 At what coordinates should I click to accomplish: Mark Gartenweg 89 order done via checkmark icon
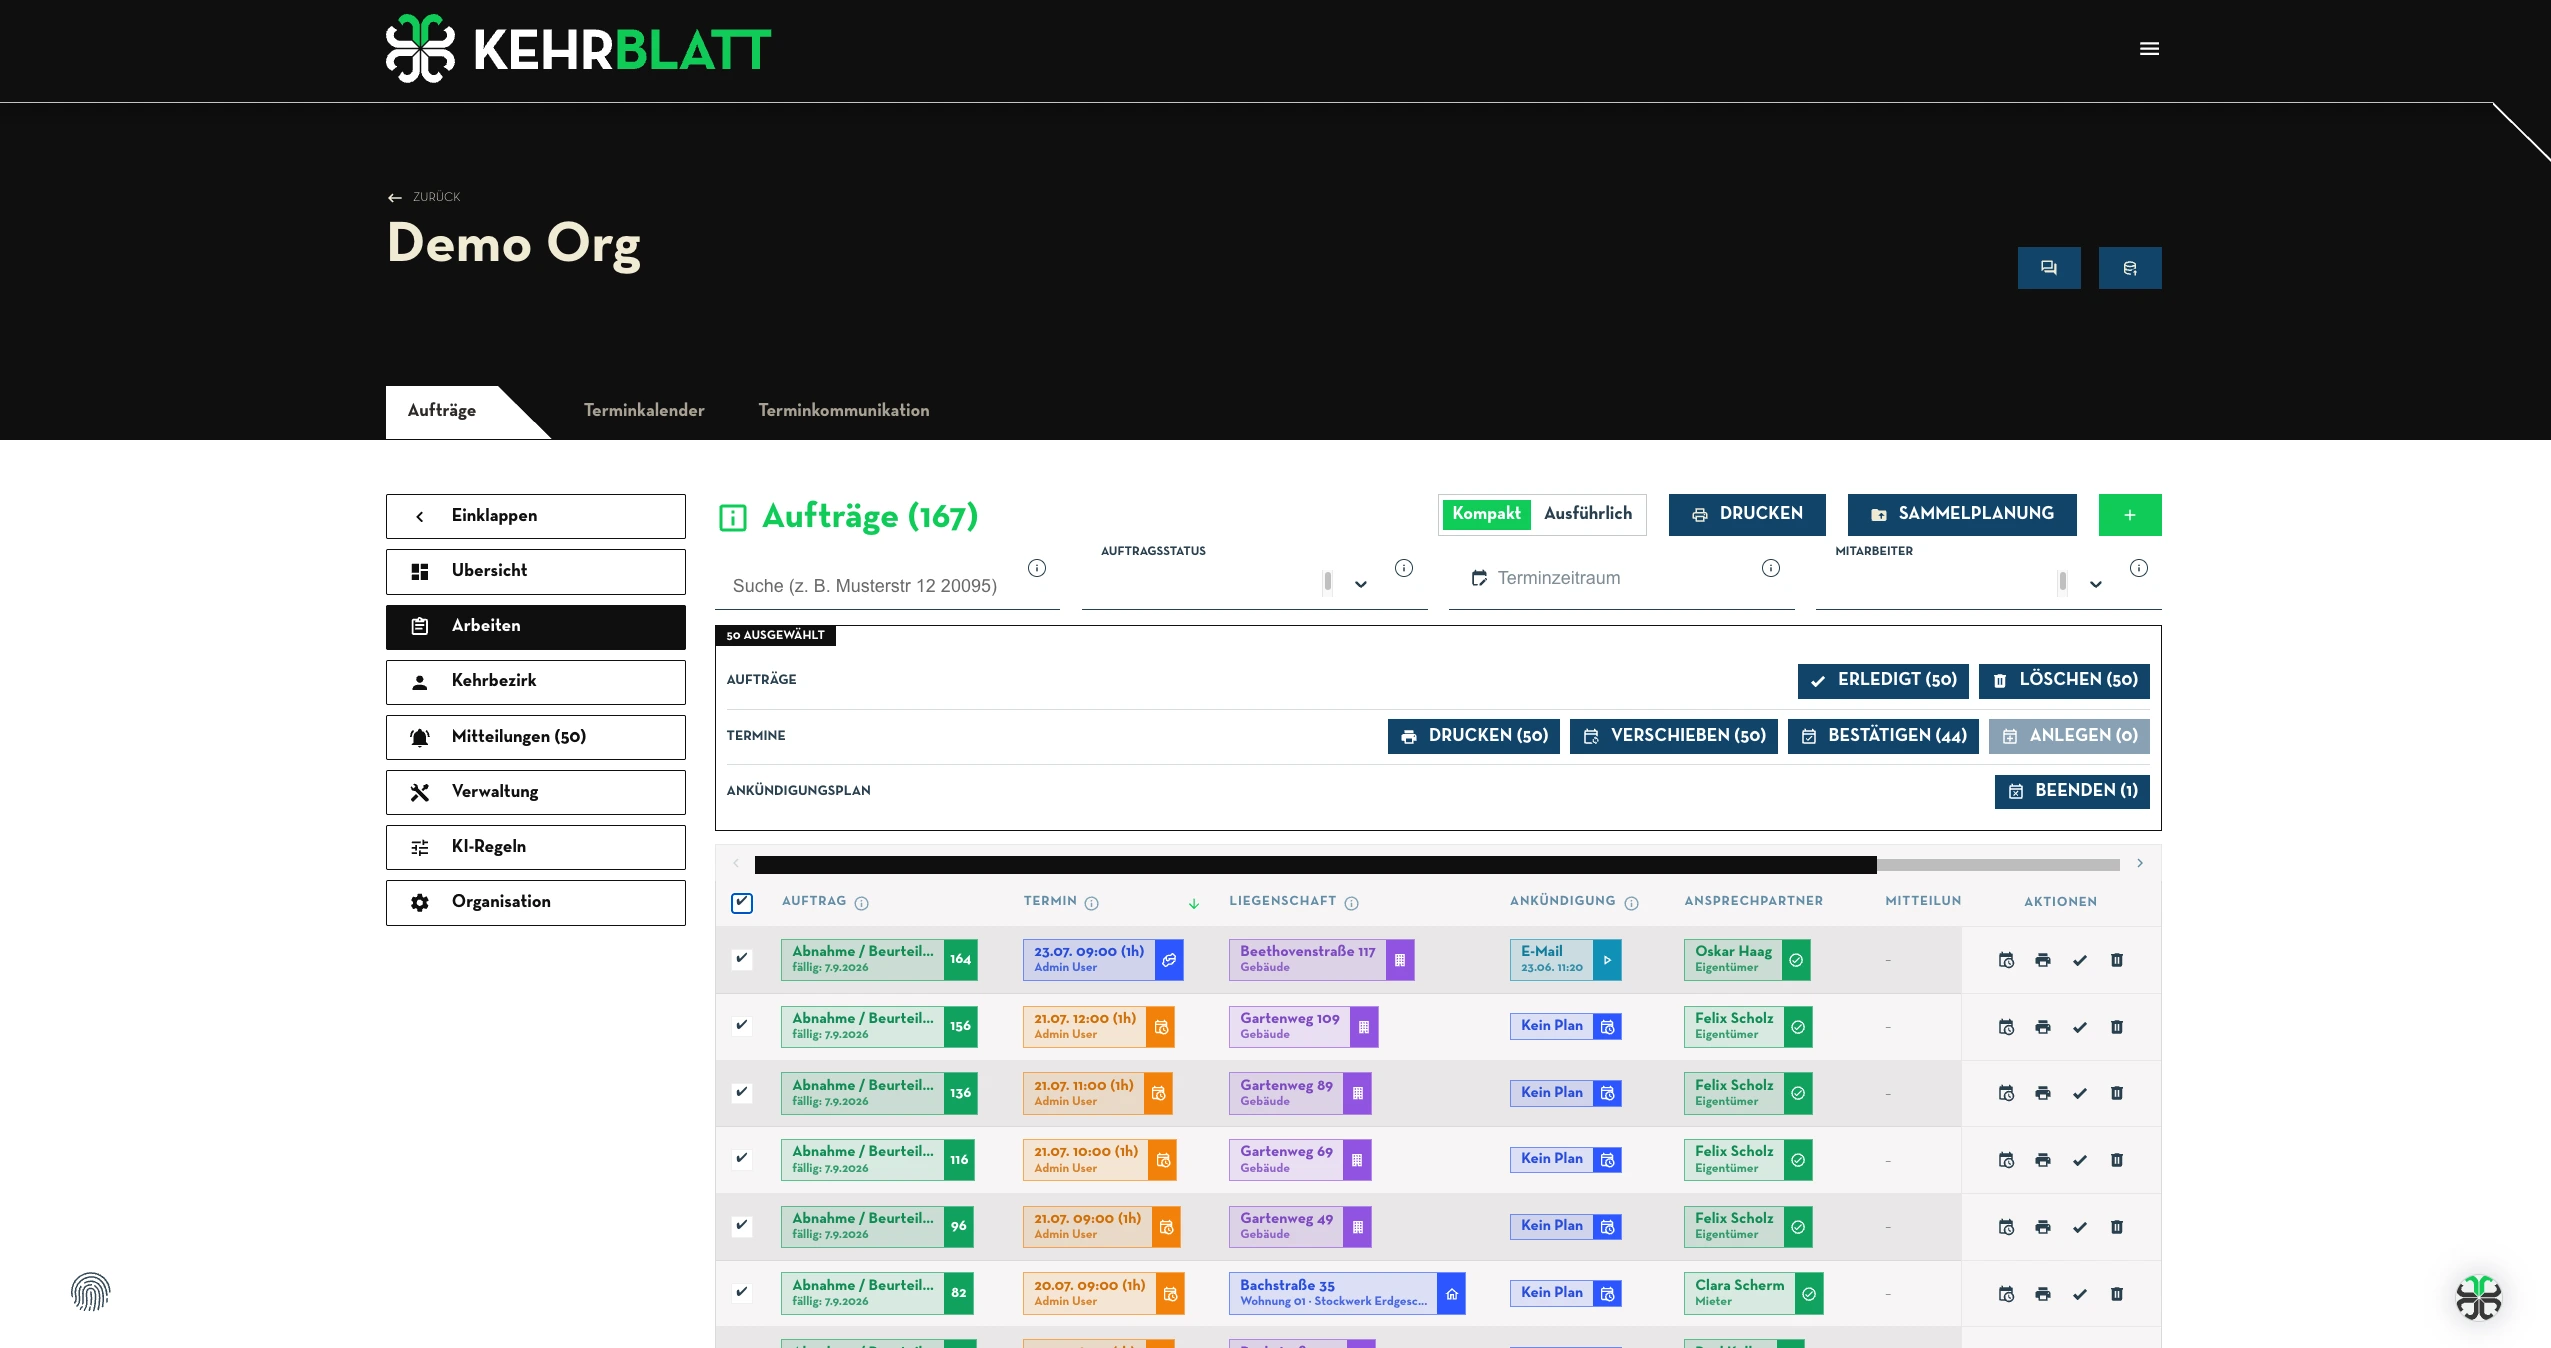click(2080, 1093)
